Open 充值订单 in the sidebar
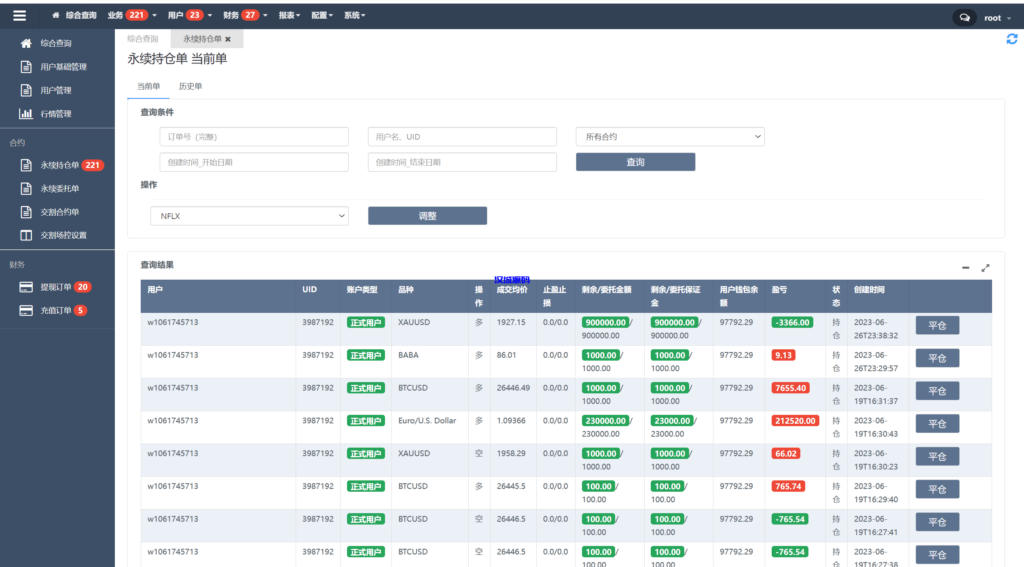Image resolution: width=1024 pixels, height=567 pixels. coord(57,311)
